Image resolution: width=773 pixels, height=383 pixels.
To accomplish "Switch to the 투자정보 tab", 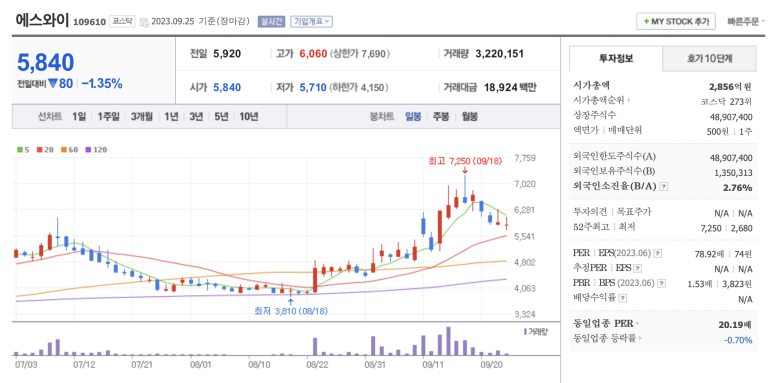I will 616,59.
